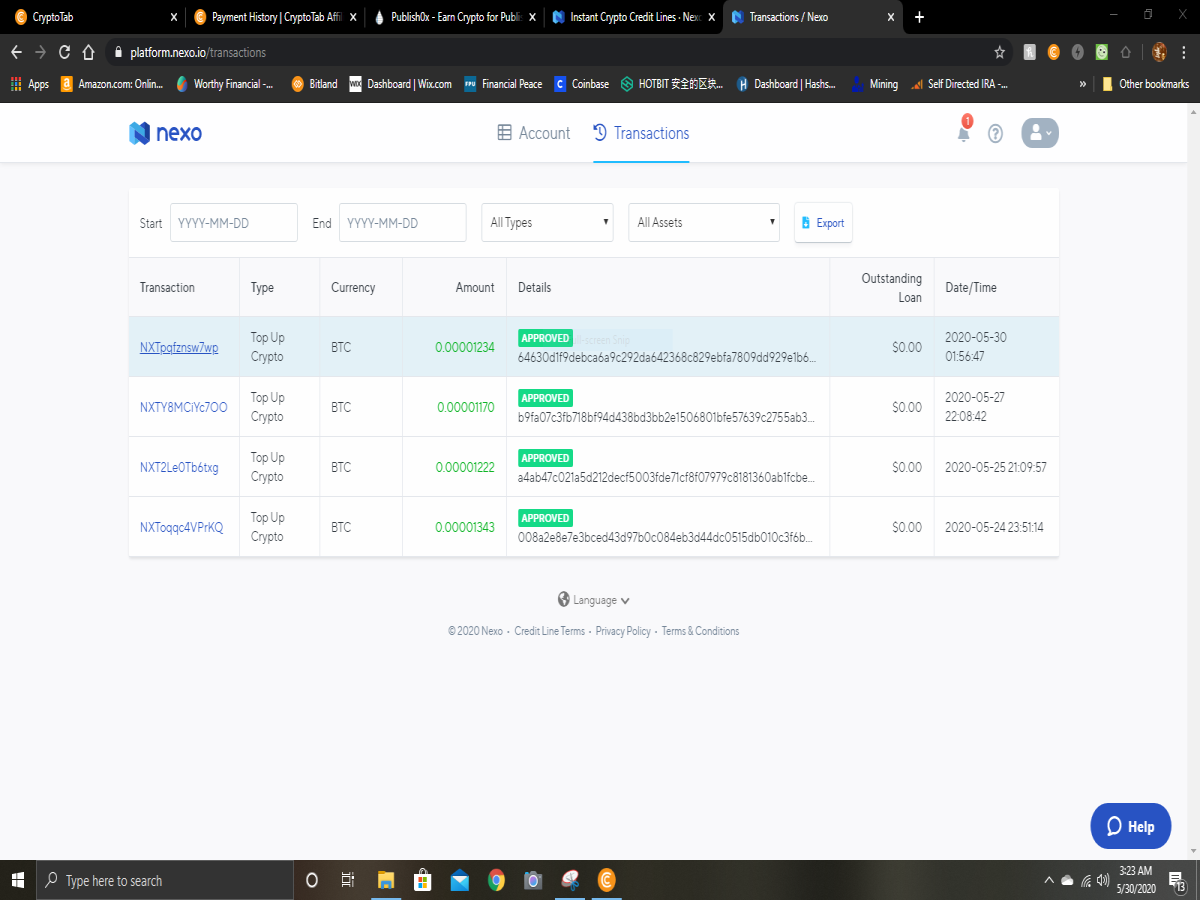The height and width of the screenshot is (900, 1200).
Task: Show more bookmarks with the chevron
Action: pyautogui.click(x=1082, y=84)
